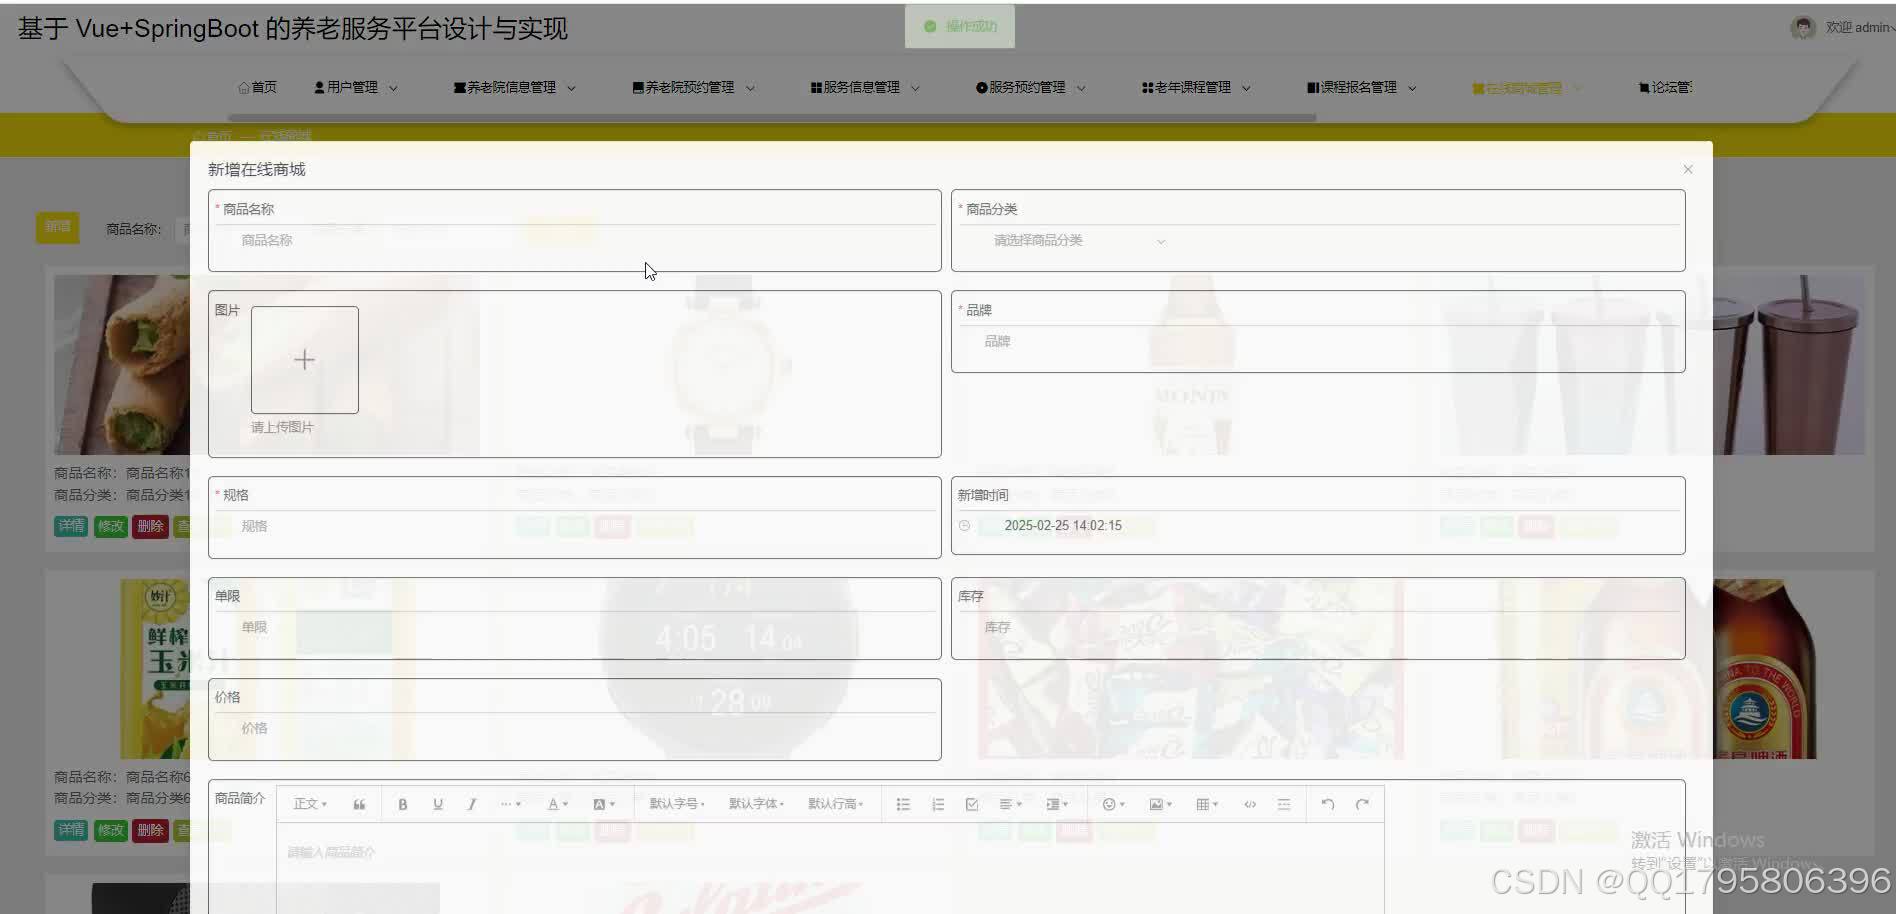
Task: Click the 库存 input field
Action: (x=1318, y=627)
